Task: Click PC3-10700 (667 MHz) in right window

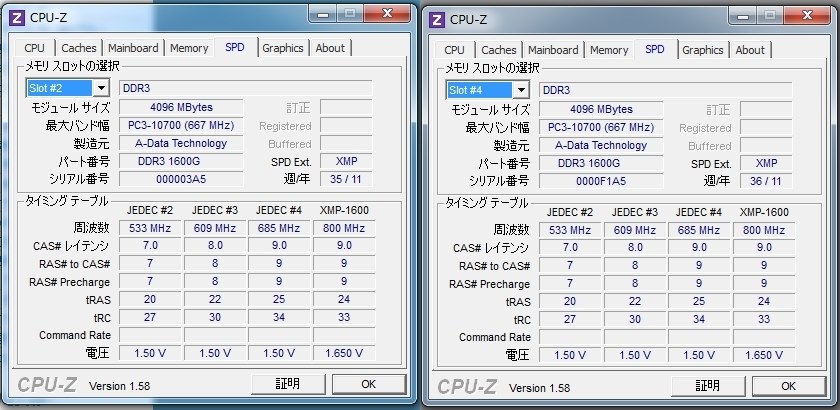Action: pos(601,128)
